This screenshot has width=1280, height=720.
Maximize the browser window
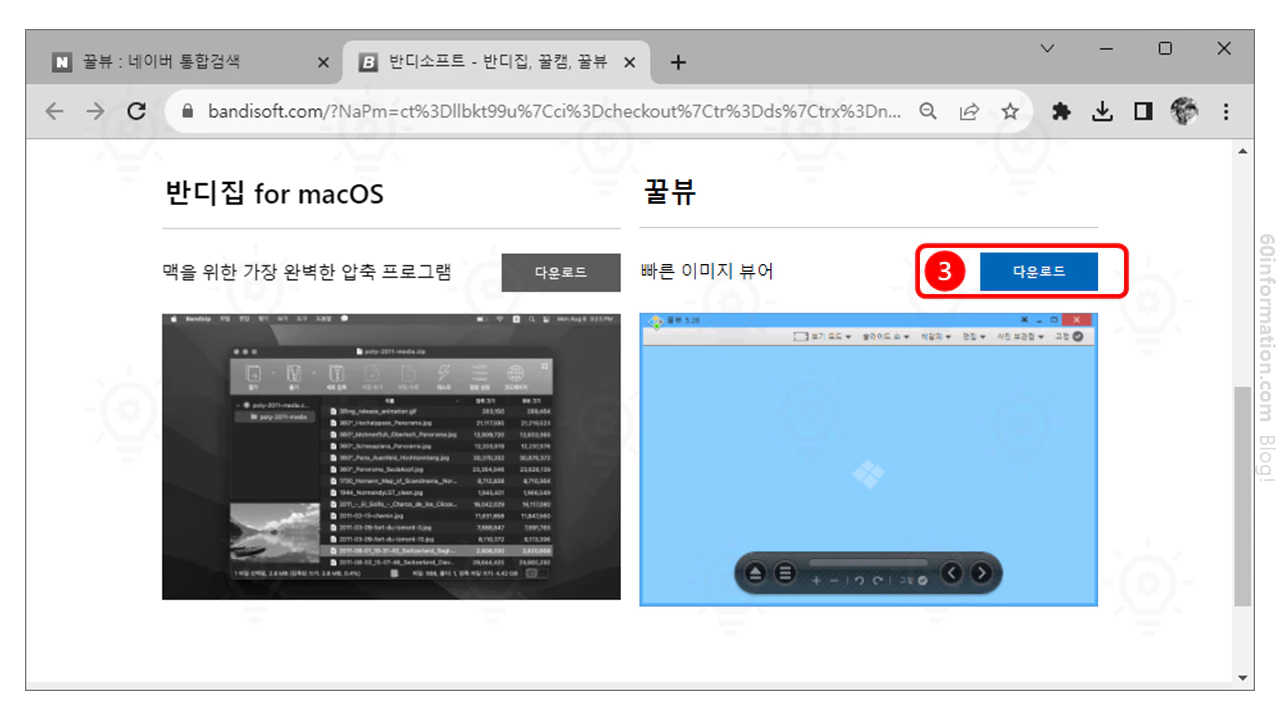coord(1165,48)
